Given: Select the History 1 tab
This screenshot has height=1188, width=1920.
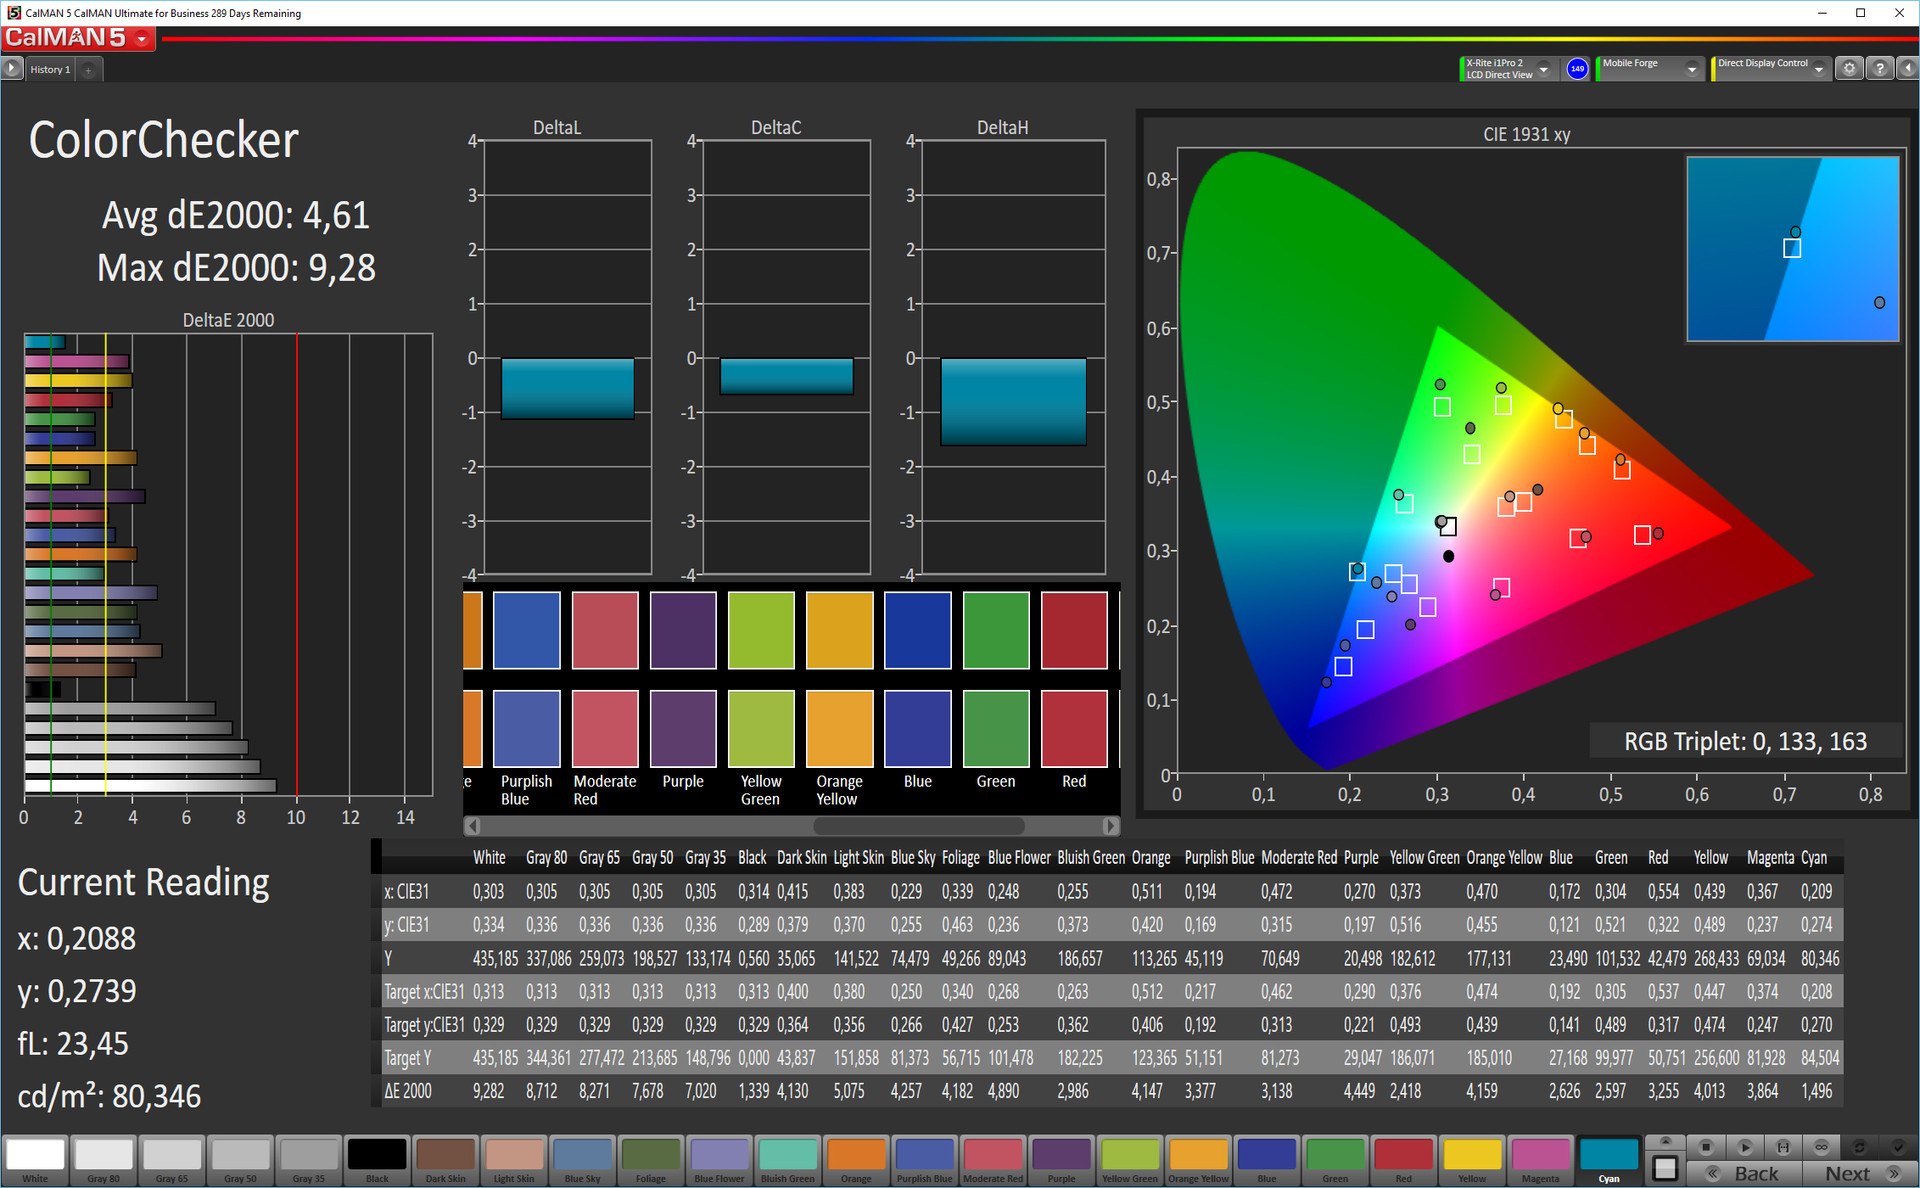Looking at the screenshot, I should click(49, 69).
